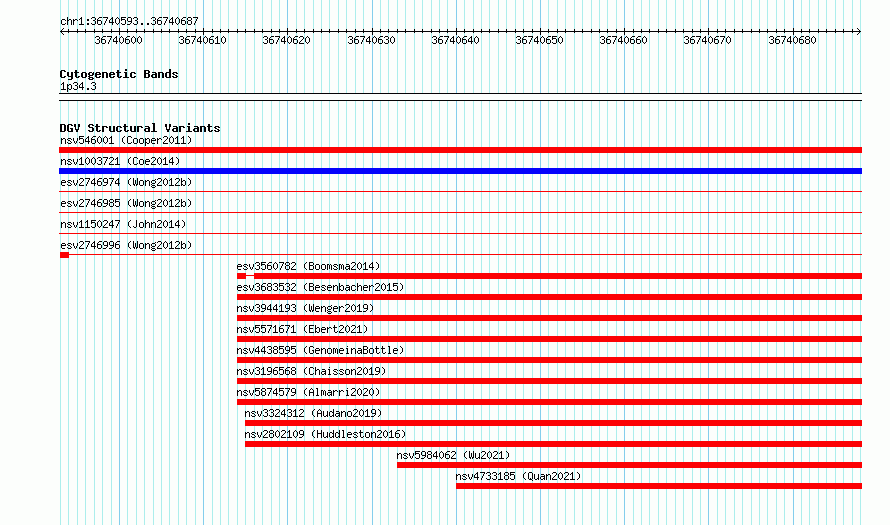The width and height of the screenshot is (890, 525).
Task: Open nsv4438595 (GenomeinaBottle) variant
Action: 320,350
